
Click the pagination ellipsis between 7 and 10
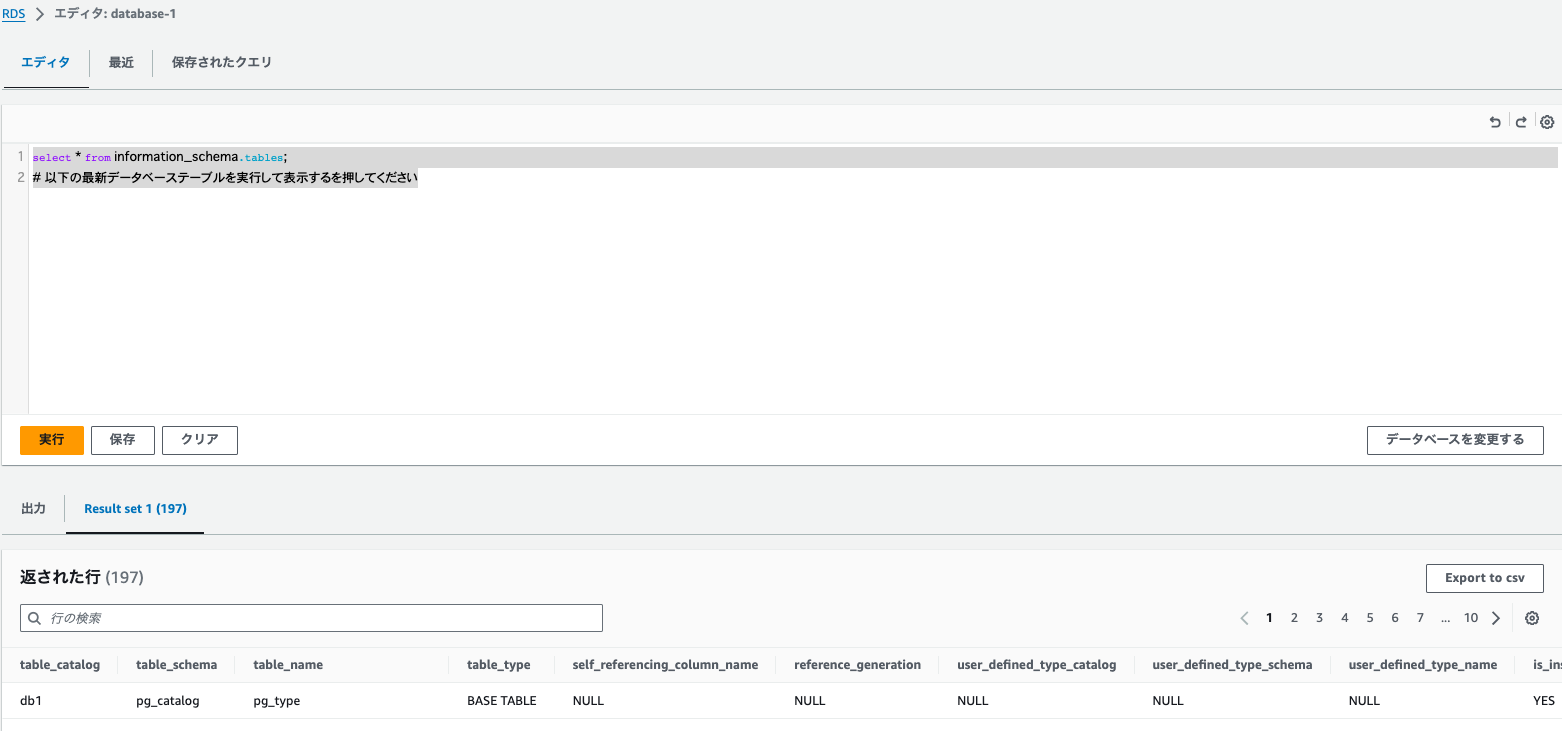coord(1445,618)
